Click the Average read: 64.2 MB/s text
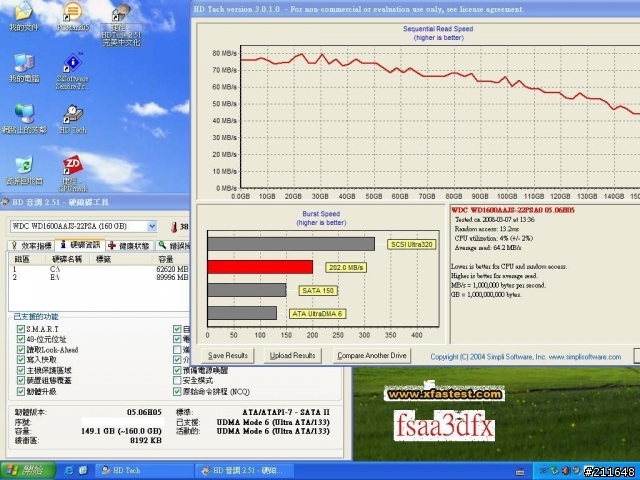The image size is (640, 480). (x=488, y=247)
